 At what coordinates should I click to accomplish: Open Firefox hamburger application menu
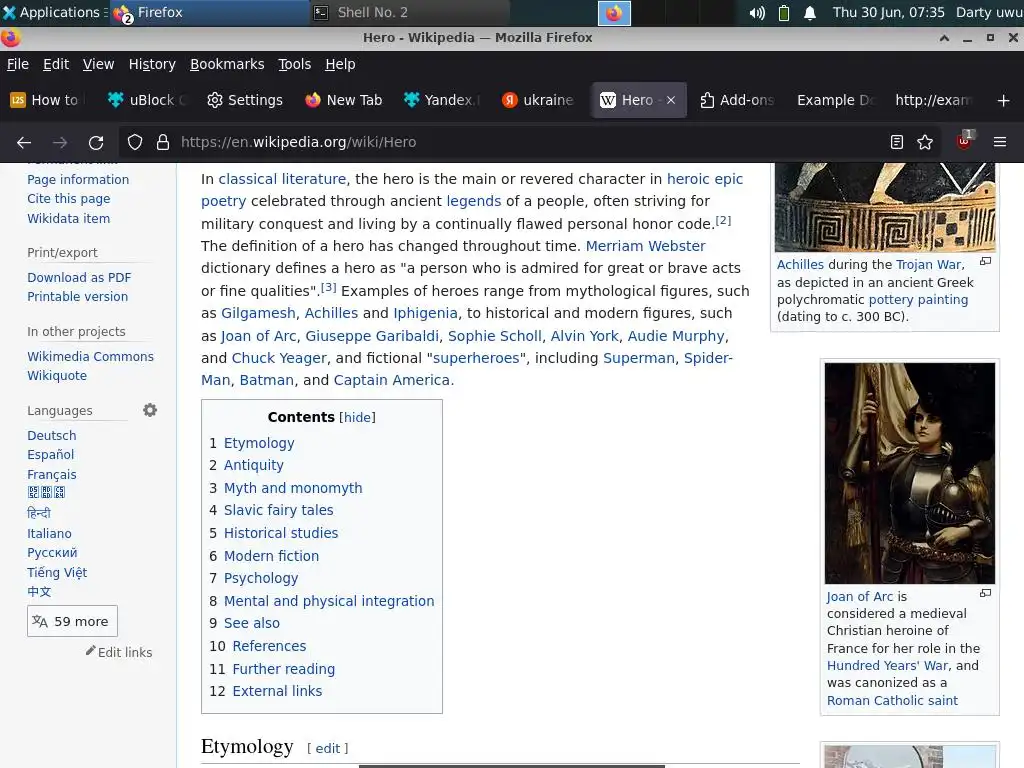[1000, 142]
